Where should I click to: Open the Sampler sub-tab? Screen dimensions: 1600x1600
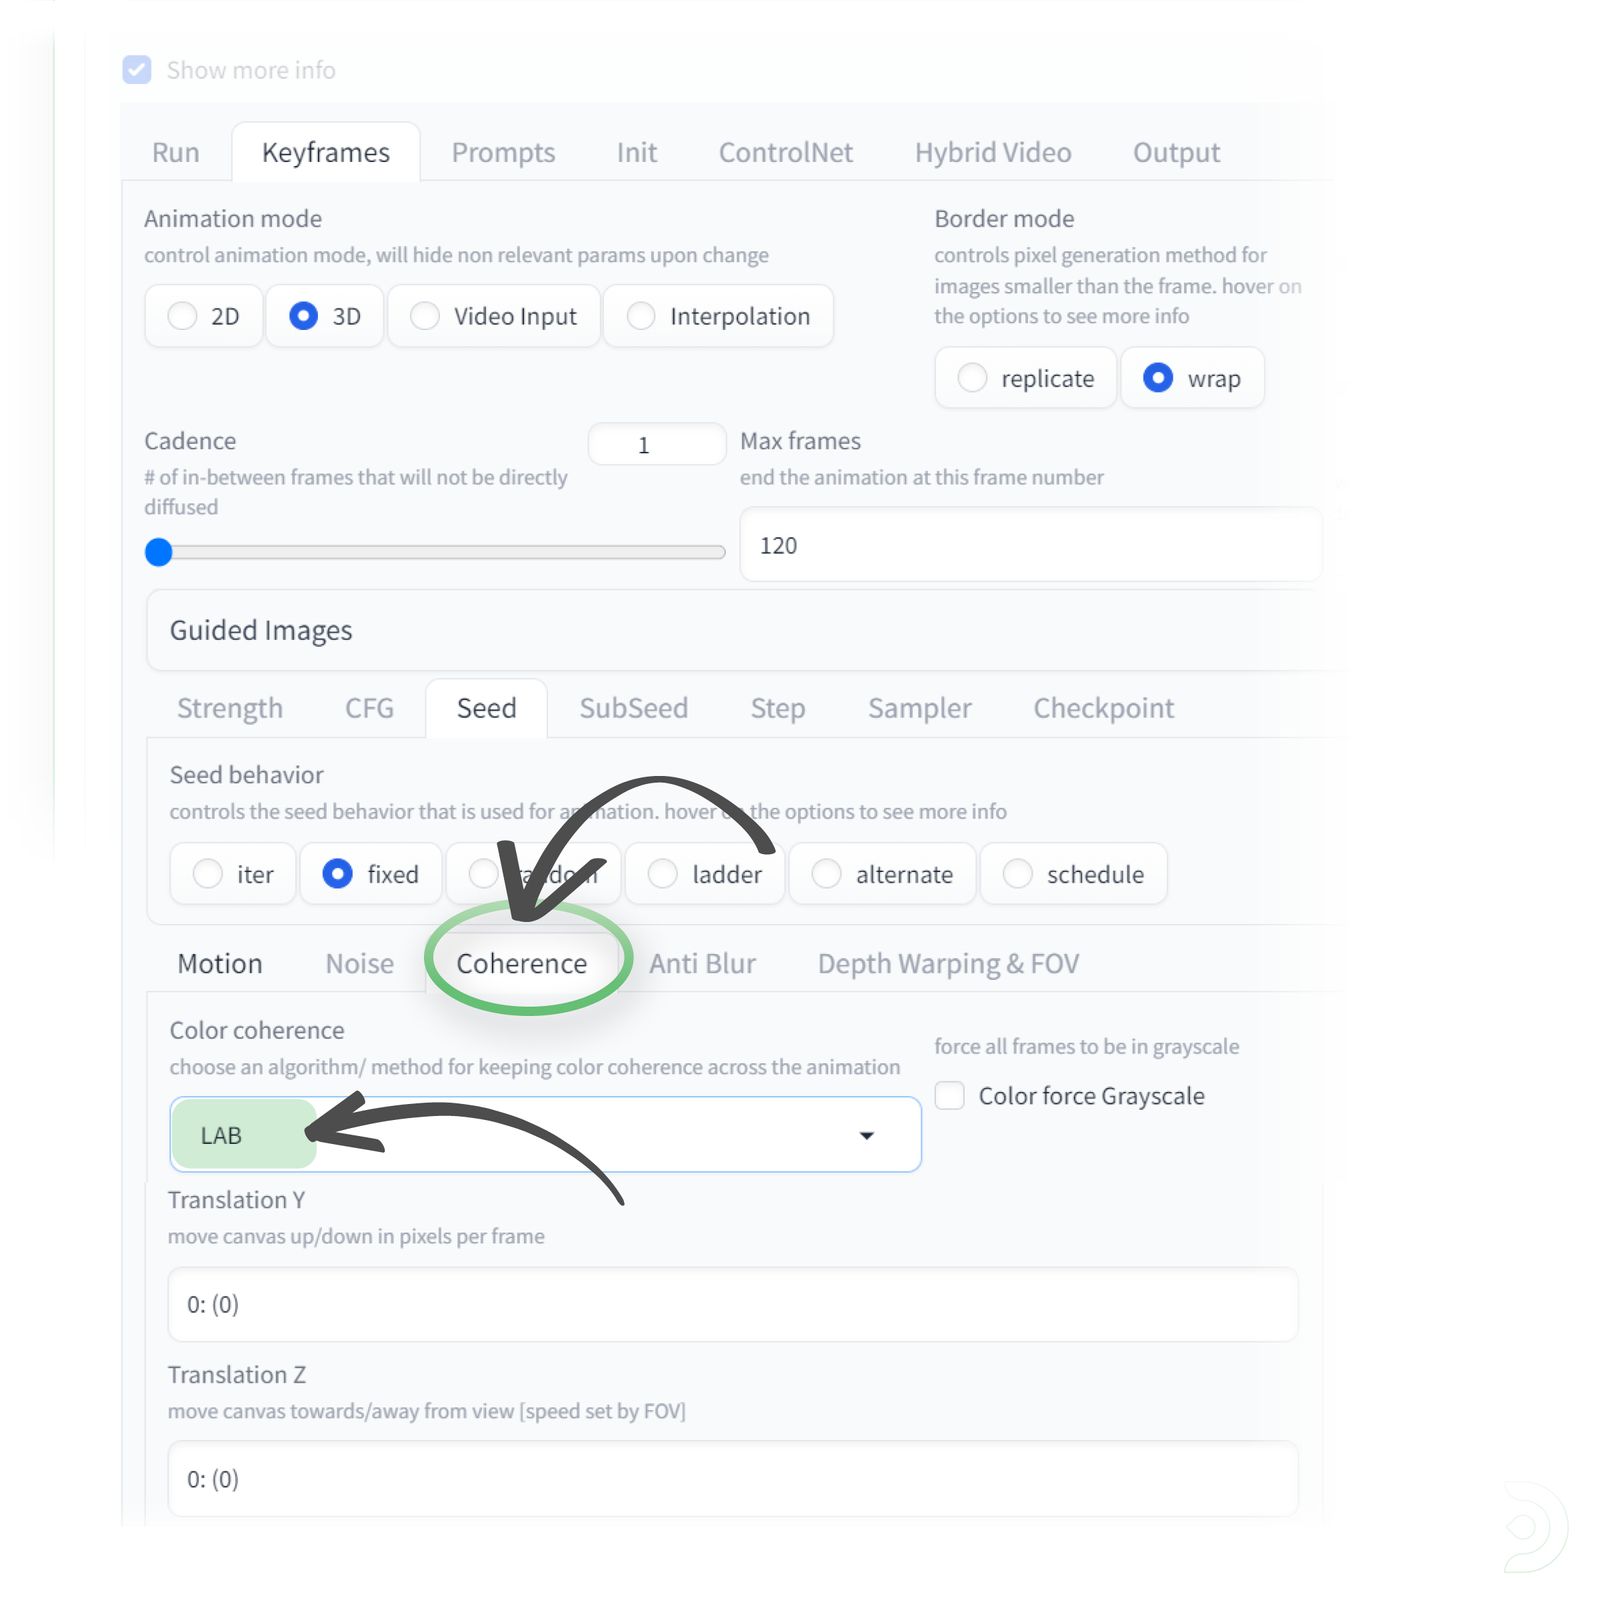(919, 708)
